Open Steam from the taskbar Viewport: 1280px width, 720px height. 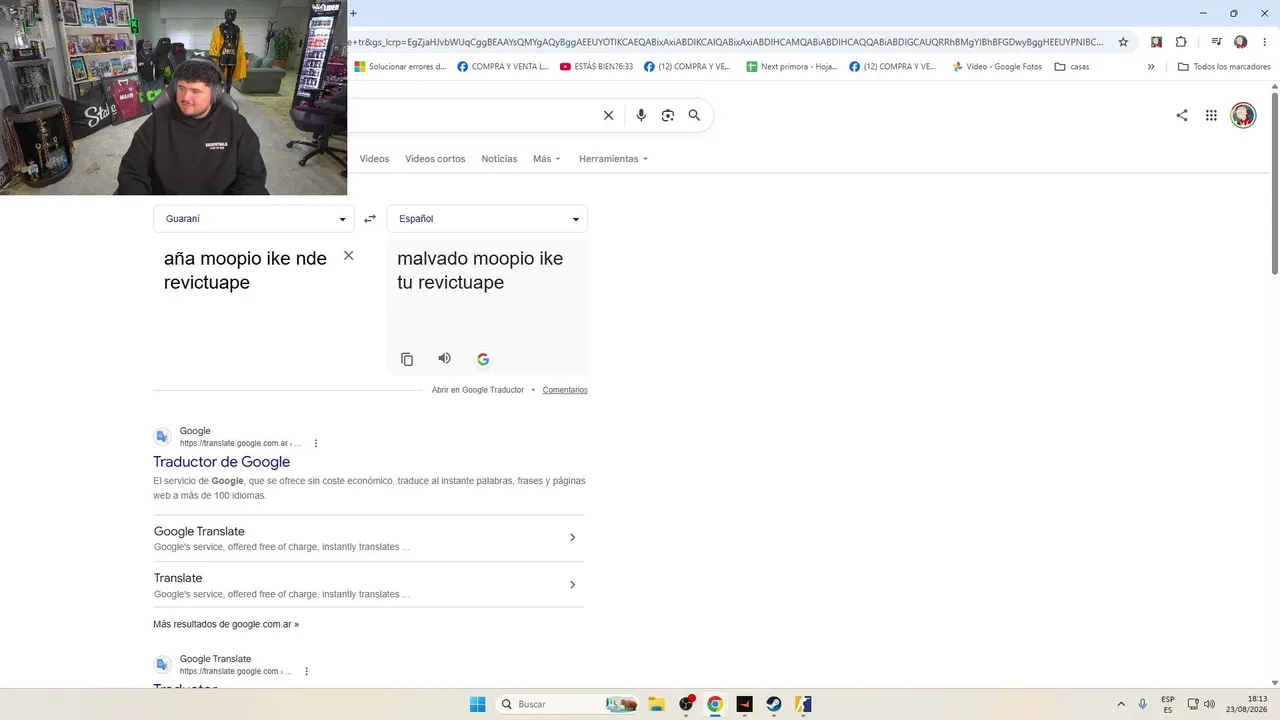(774, 704)
